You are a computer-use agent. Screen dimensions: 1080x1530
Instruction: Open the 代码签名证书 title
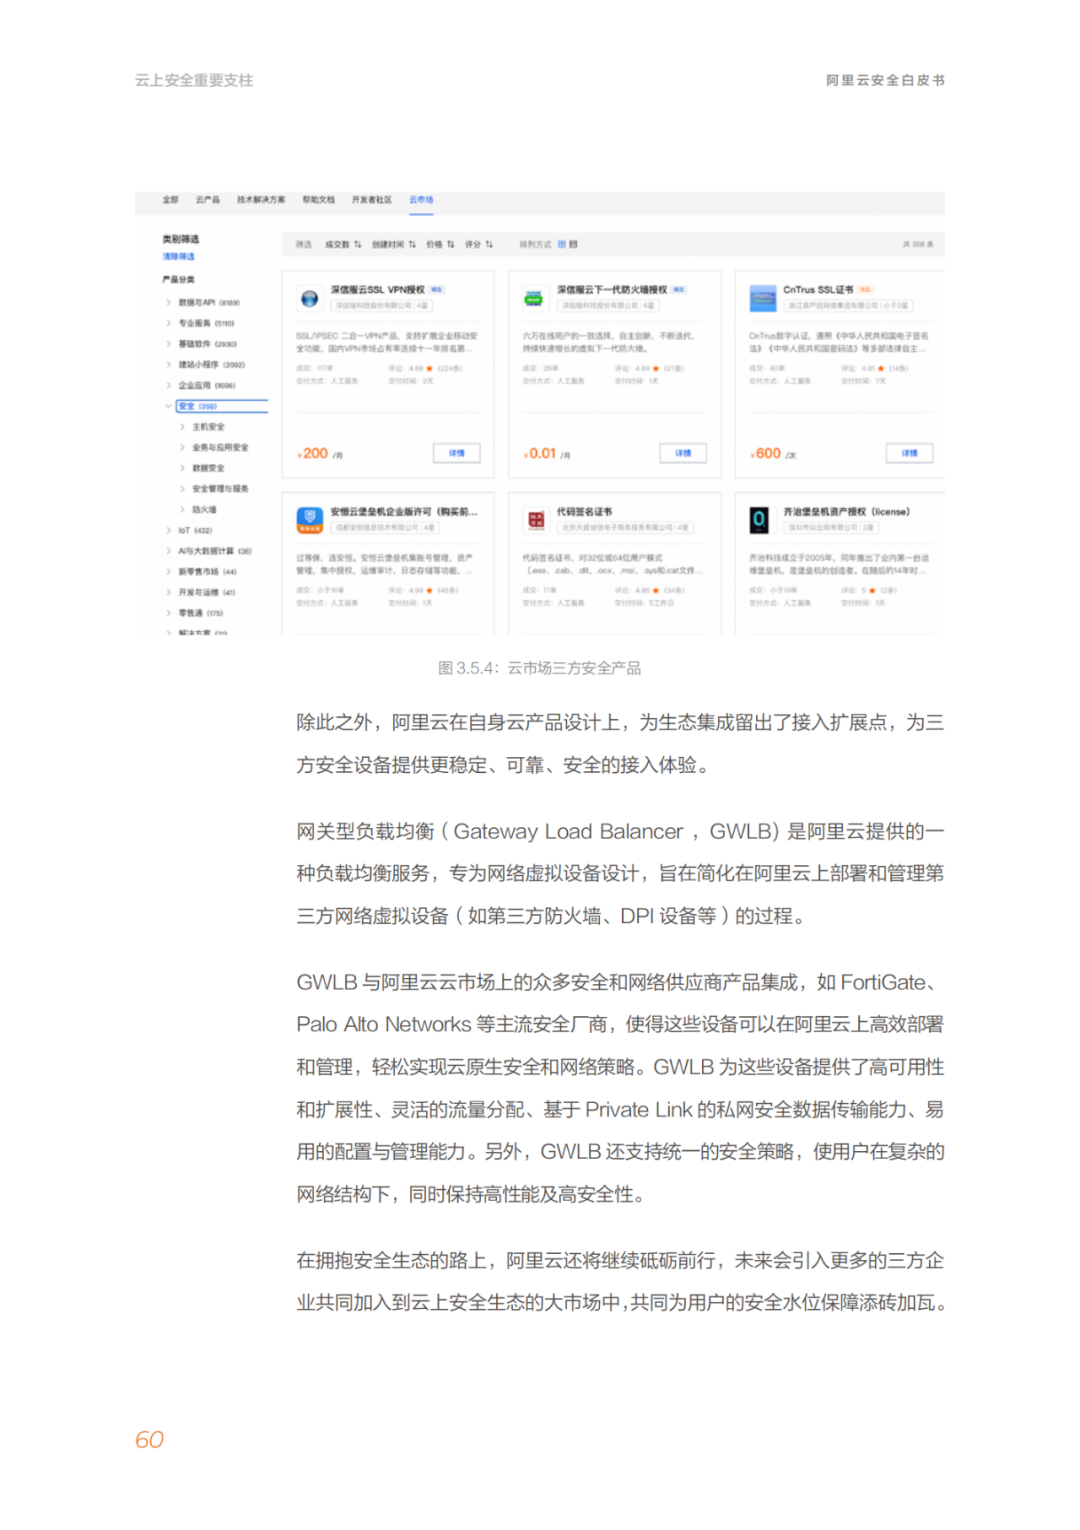585,512
